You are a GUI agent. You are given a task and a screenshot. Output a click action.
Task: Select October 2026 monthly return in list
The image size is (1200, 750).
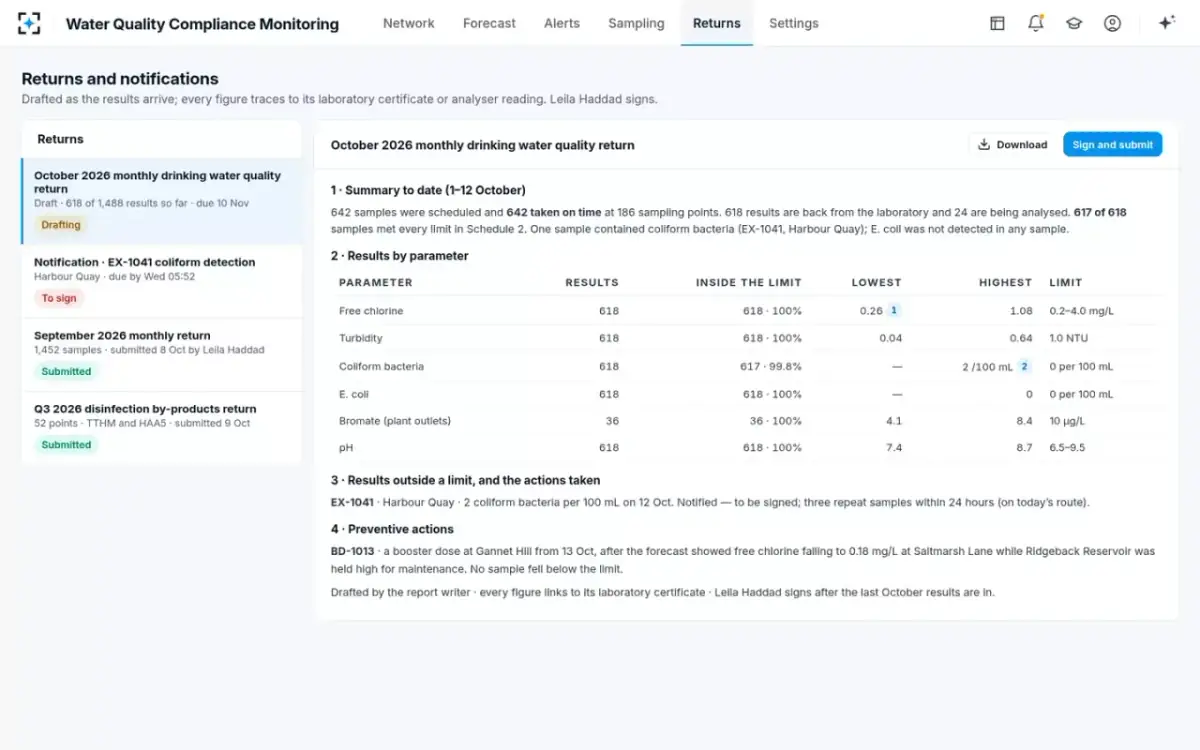pos(161,201)
